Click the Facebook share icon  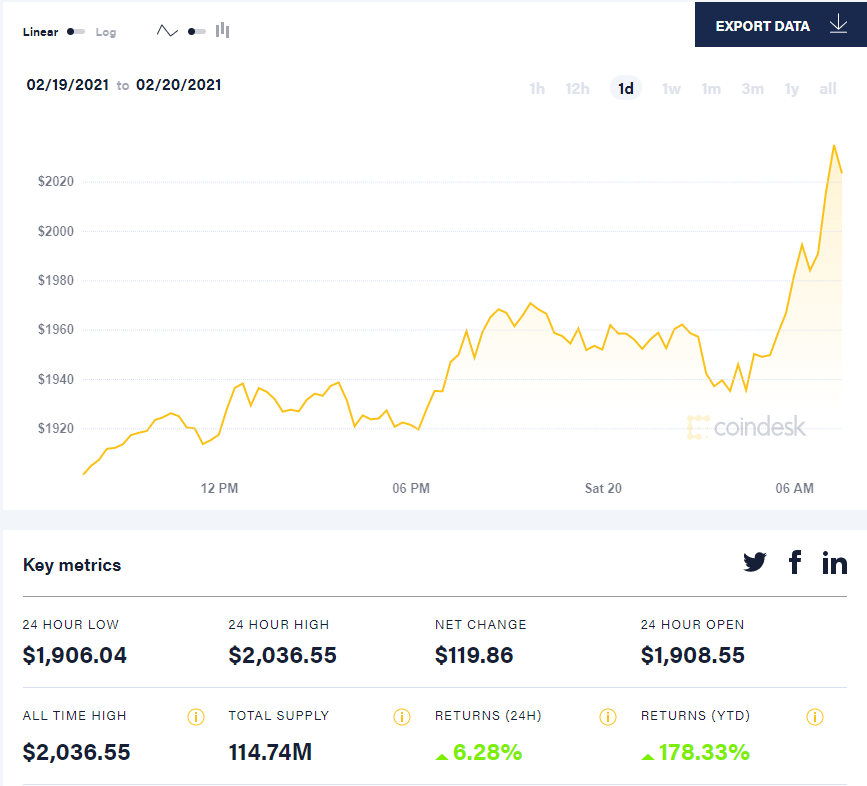(x=795, y=562)
